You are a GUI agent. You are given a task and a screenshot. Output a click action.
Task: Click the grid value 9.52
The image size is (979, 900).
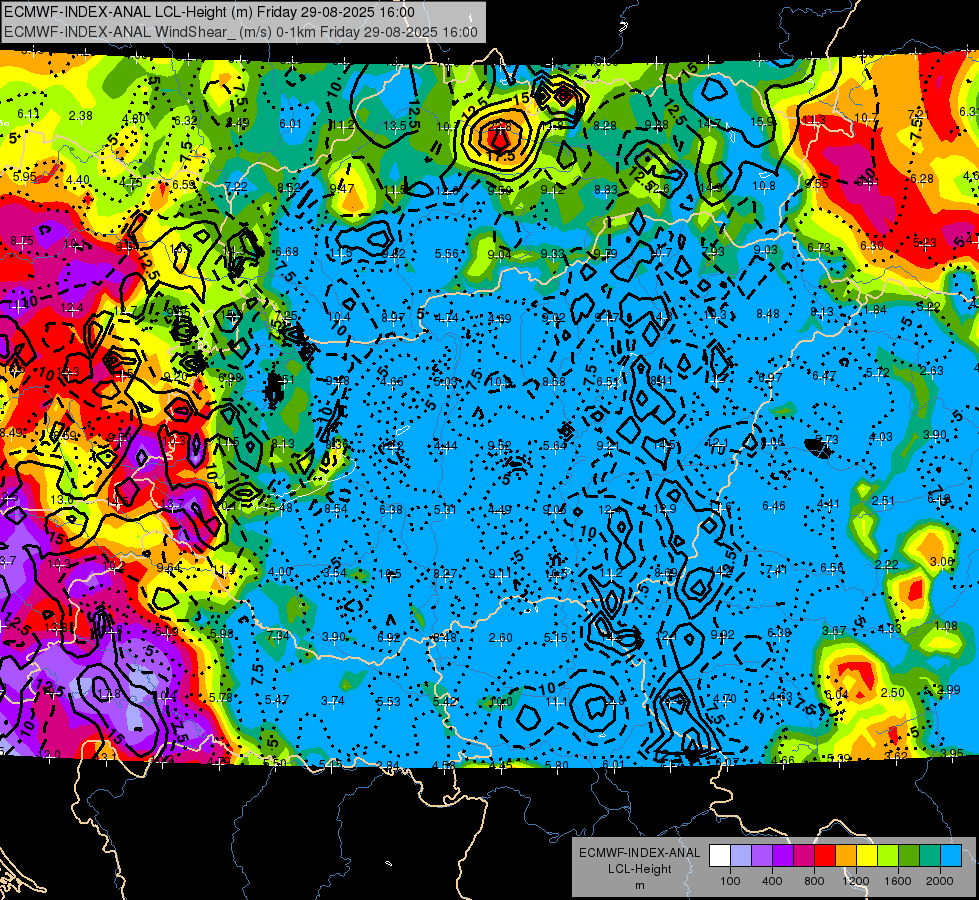pyautogui.click(x=499, y=445)
